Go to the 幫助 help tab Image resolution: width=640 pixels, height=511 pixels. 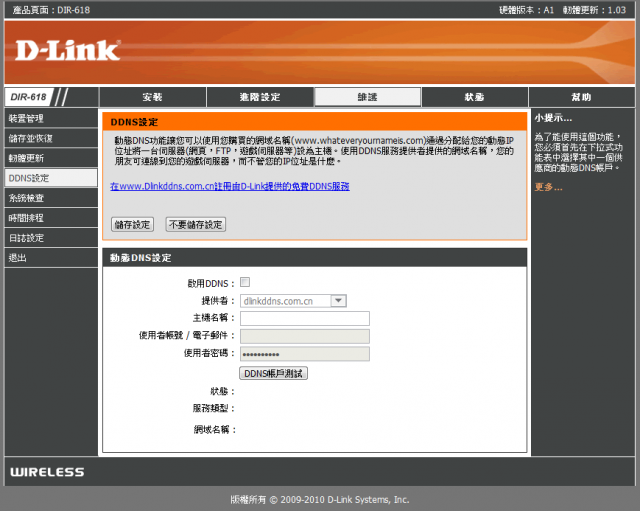pos(581,97)
